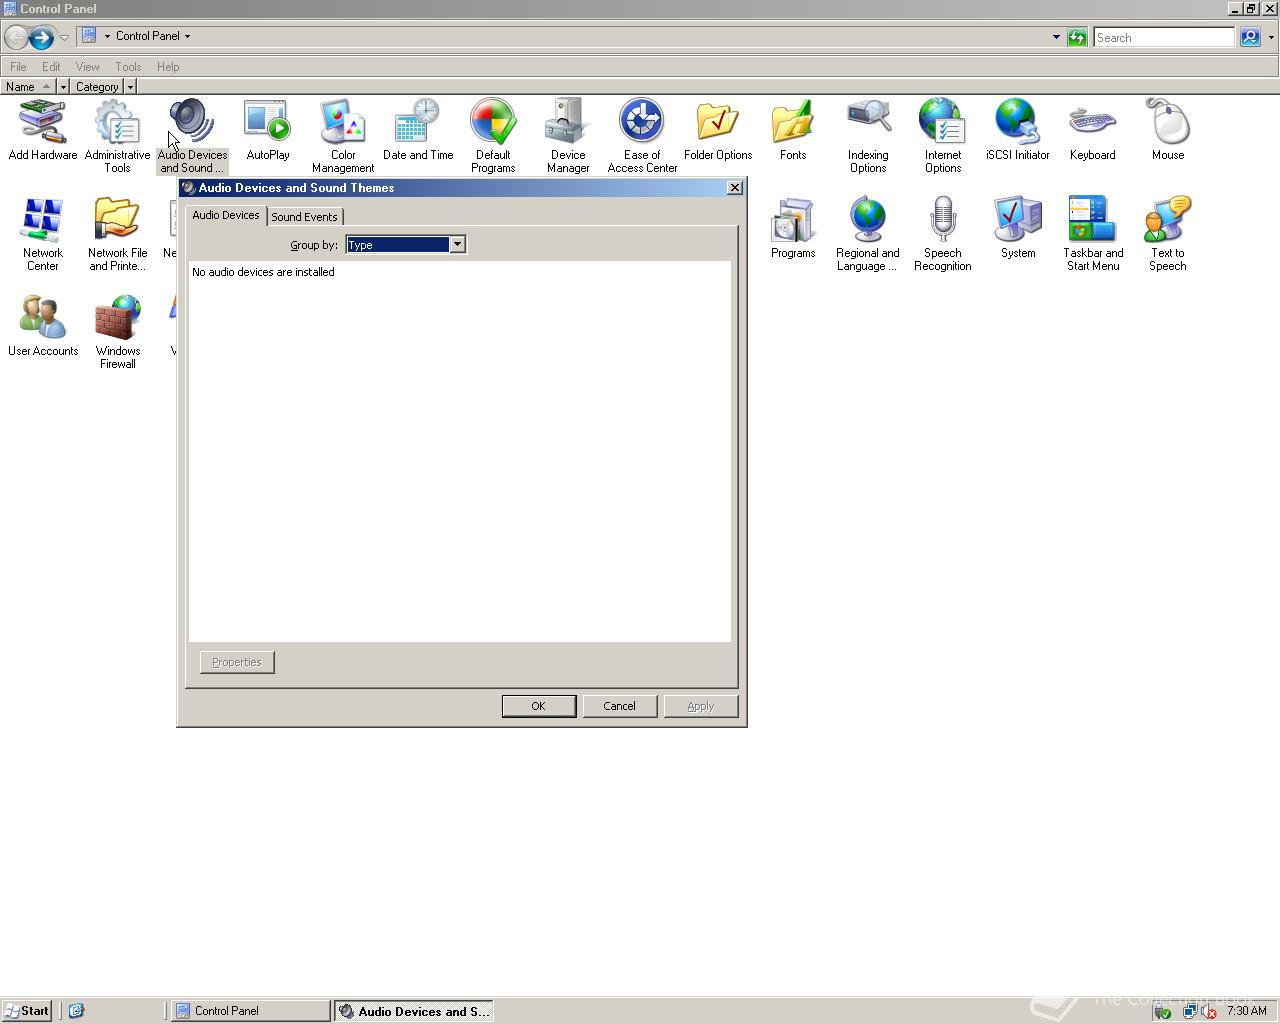This screenshot has height=1024, width=1280.
Task: Open address bar history dropdown
Action: tap(1056, 37)
